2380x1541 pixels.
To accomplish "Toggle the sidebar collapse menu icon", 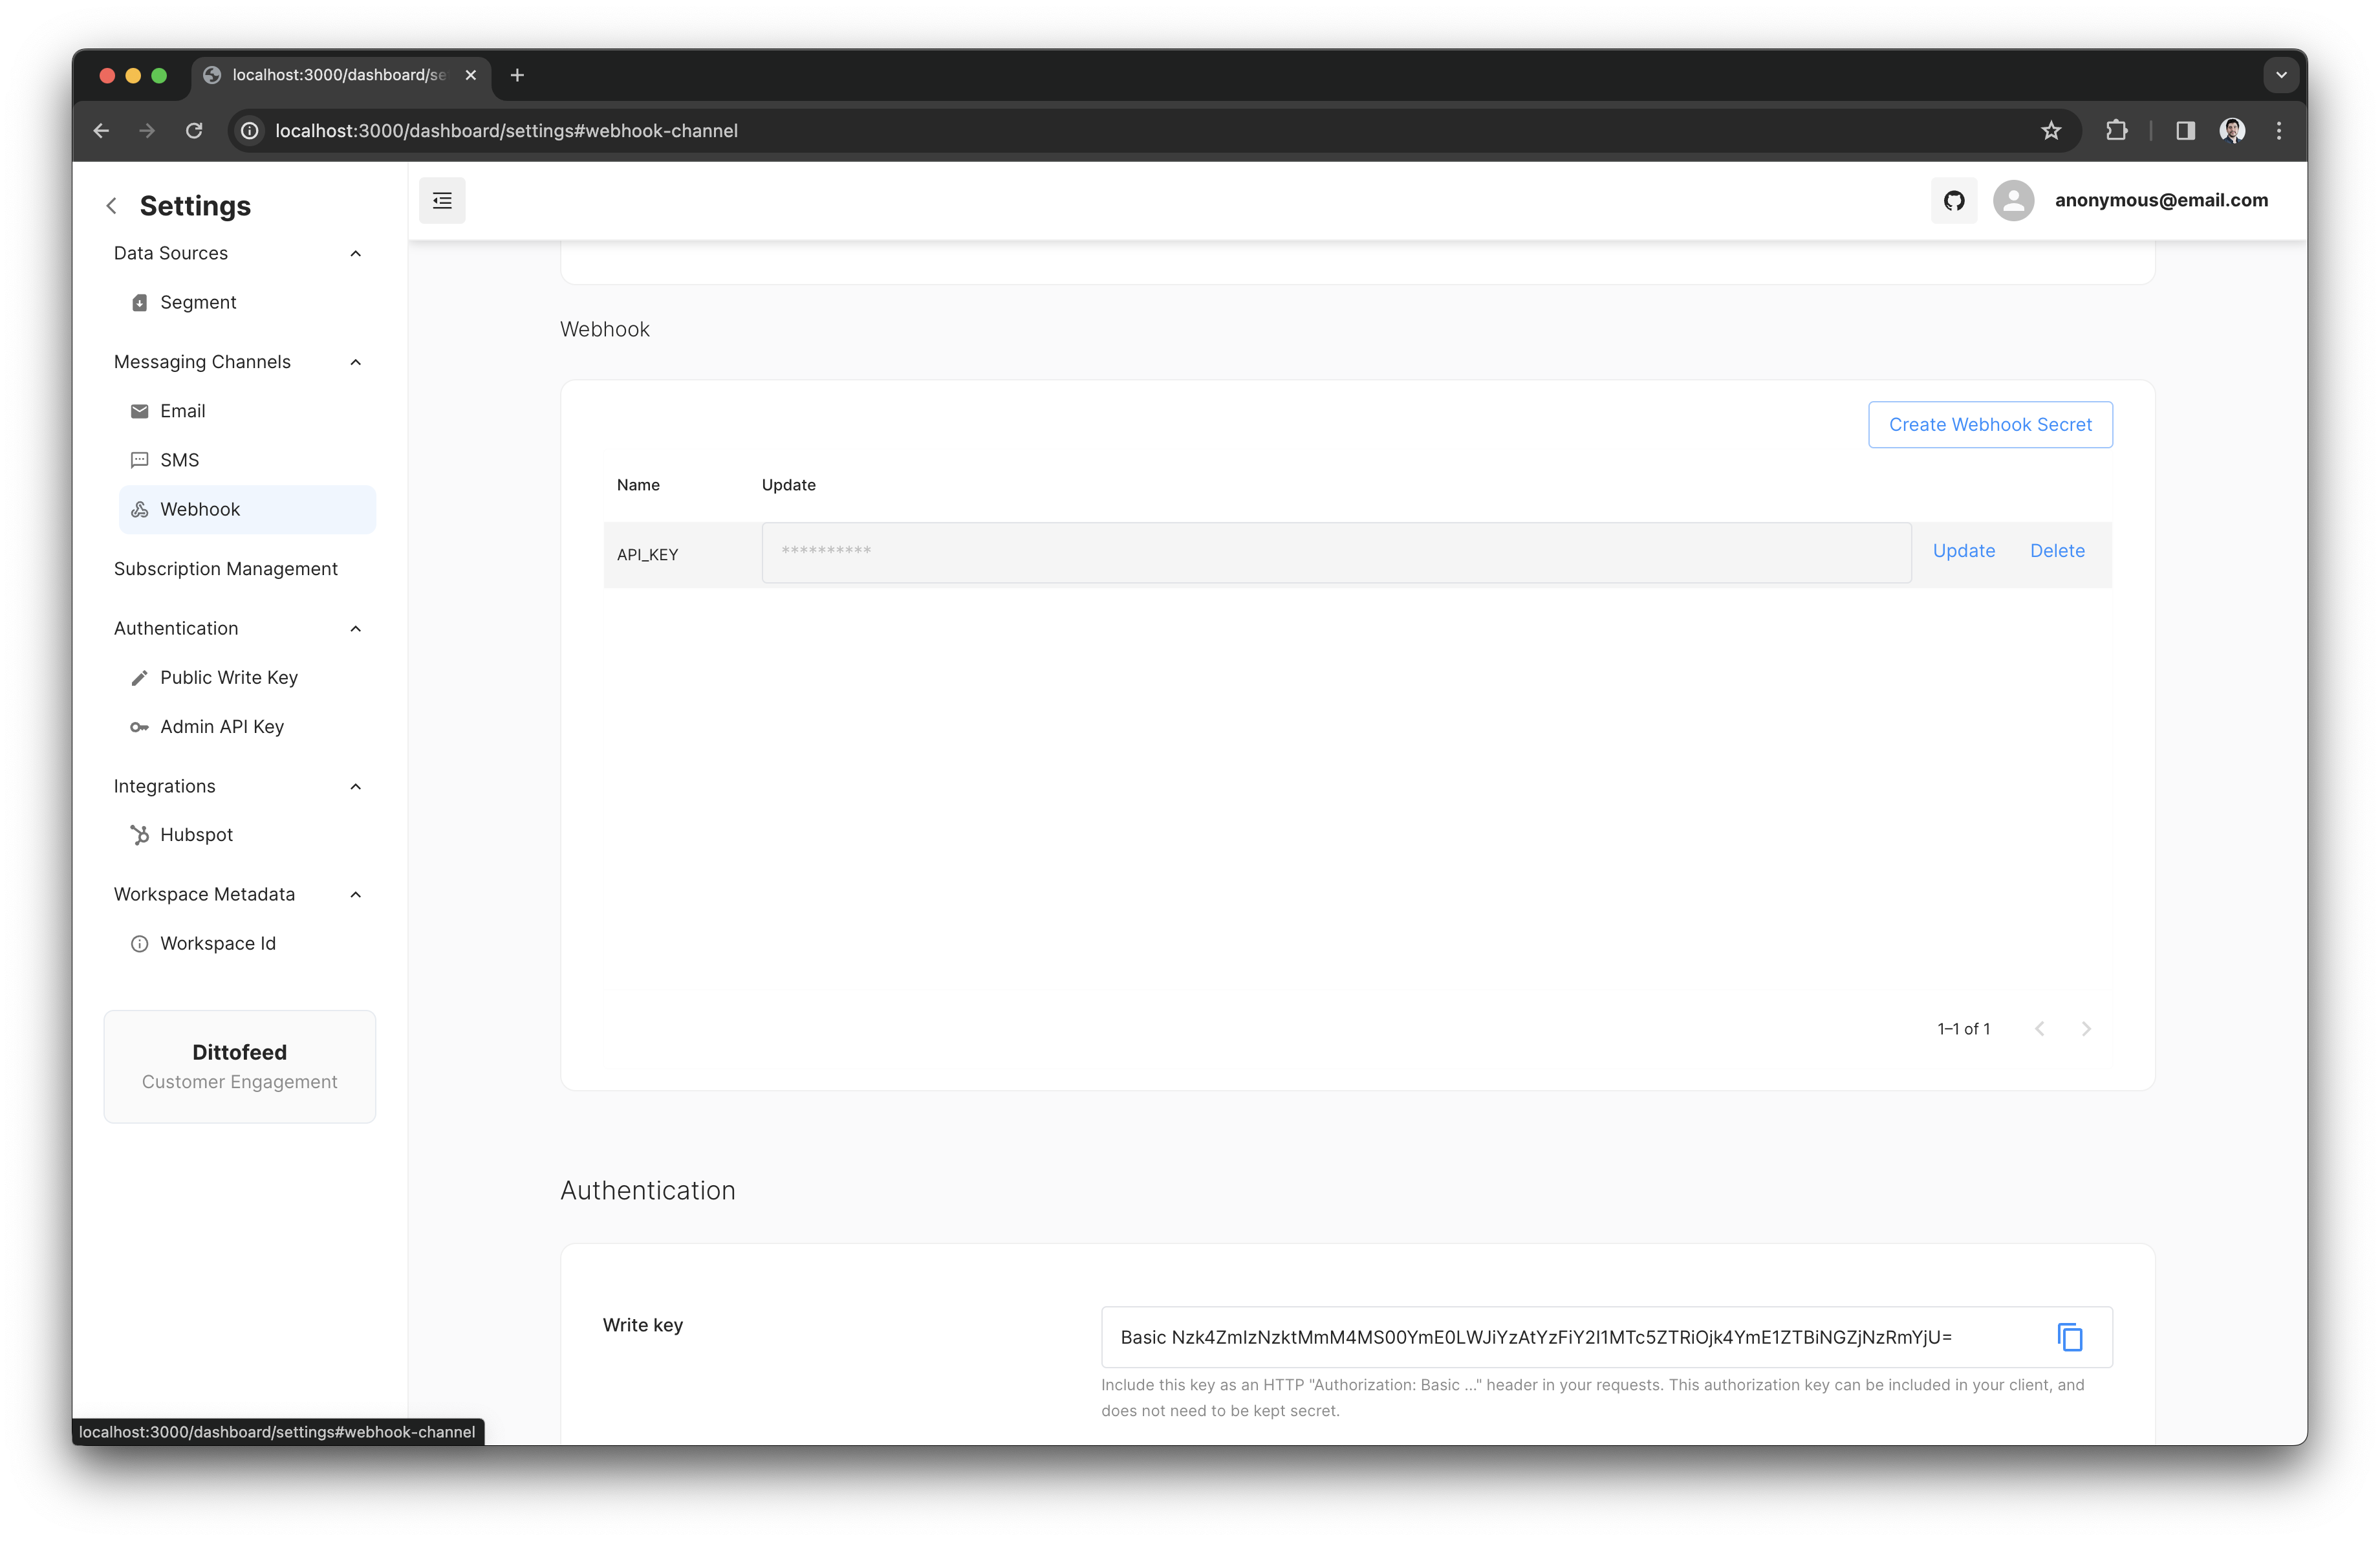I will tap(442, 201).
